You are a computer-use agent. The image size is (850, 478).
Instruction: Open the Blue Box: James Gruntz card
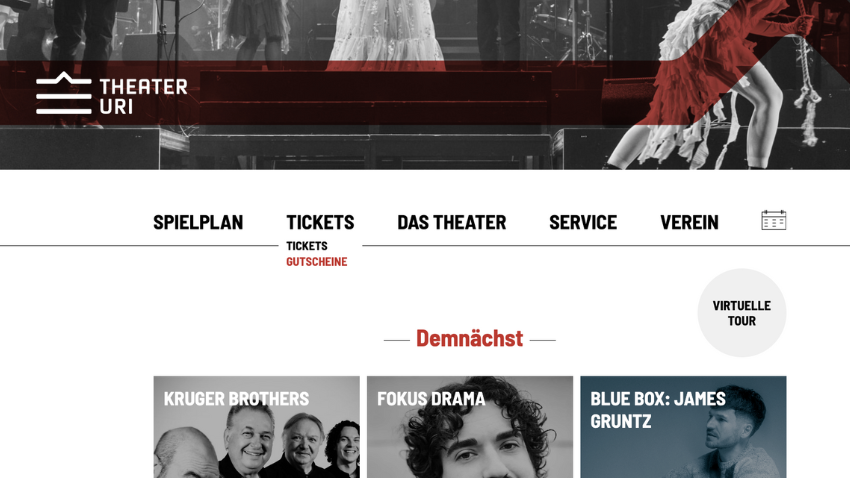click(x=683, y=427)
